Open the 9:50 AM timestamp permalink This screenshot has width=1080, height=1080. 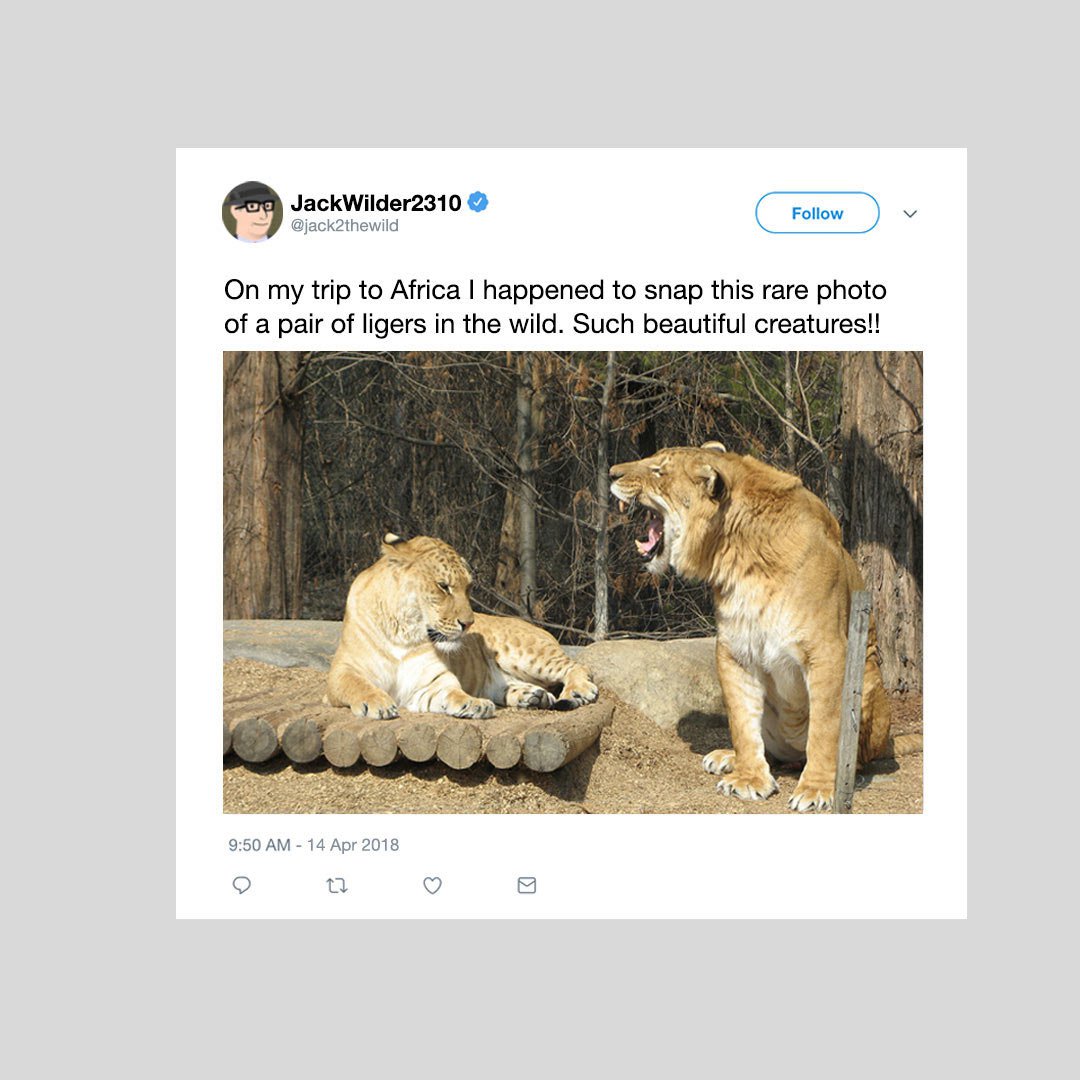[x=260, y=845]
